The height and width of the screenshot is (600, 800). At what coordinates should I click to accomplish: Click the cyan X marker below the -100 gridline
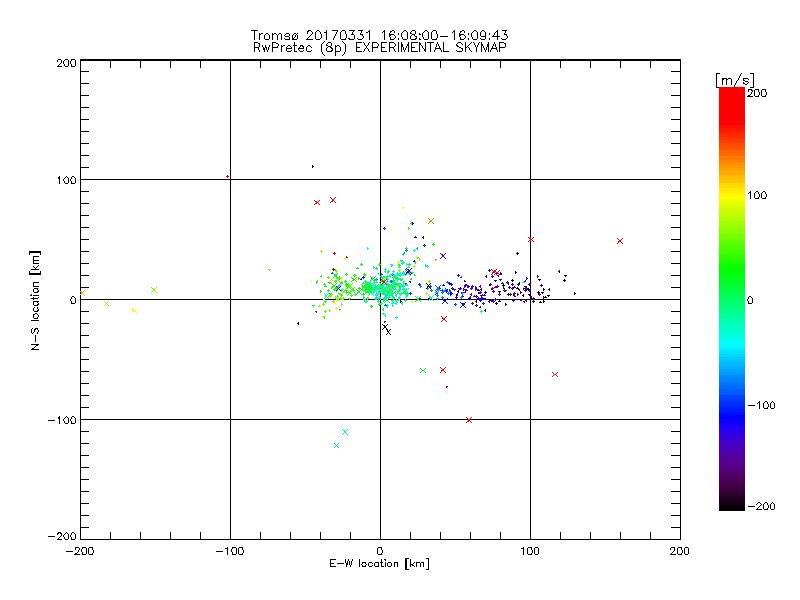click(345, 432)
